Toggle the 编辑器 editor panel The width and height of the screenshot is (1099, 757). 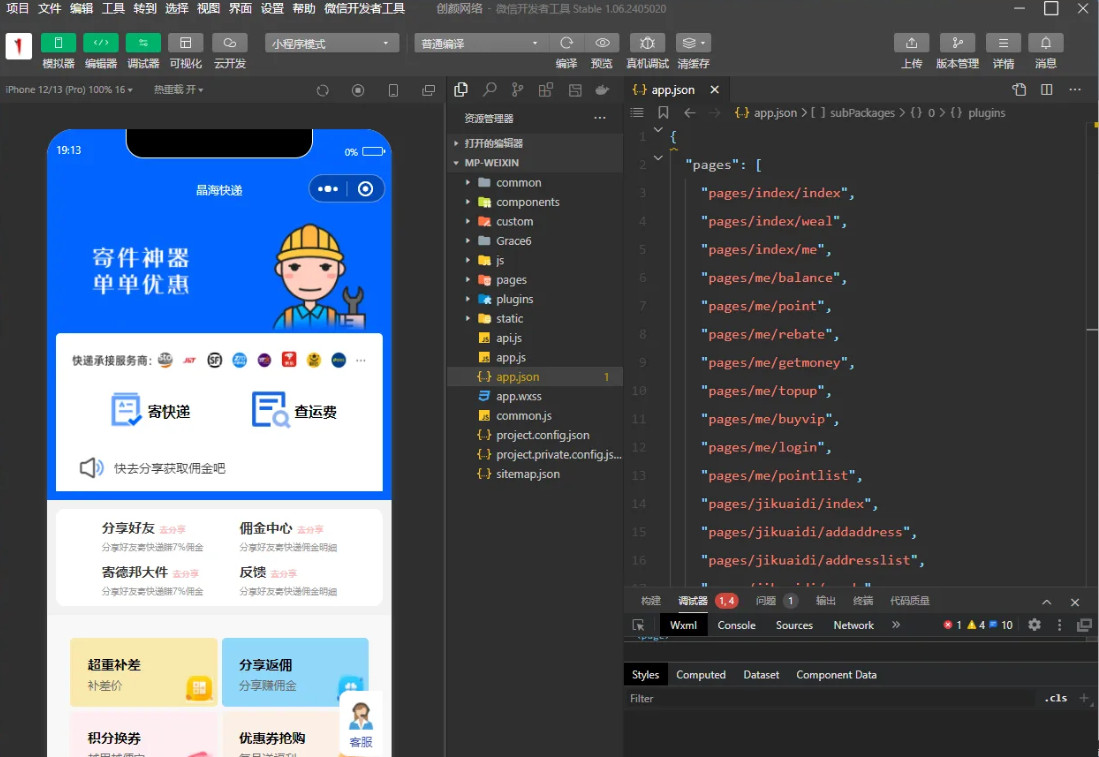[x=100, y=43]
